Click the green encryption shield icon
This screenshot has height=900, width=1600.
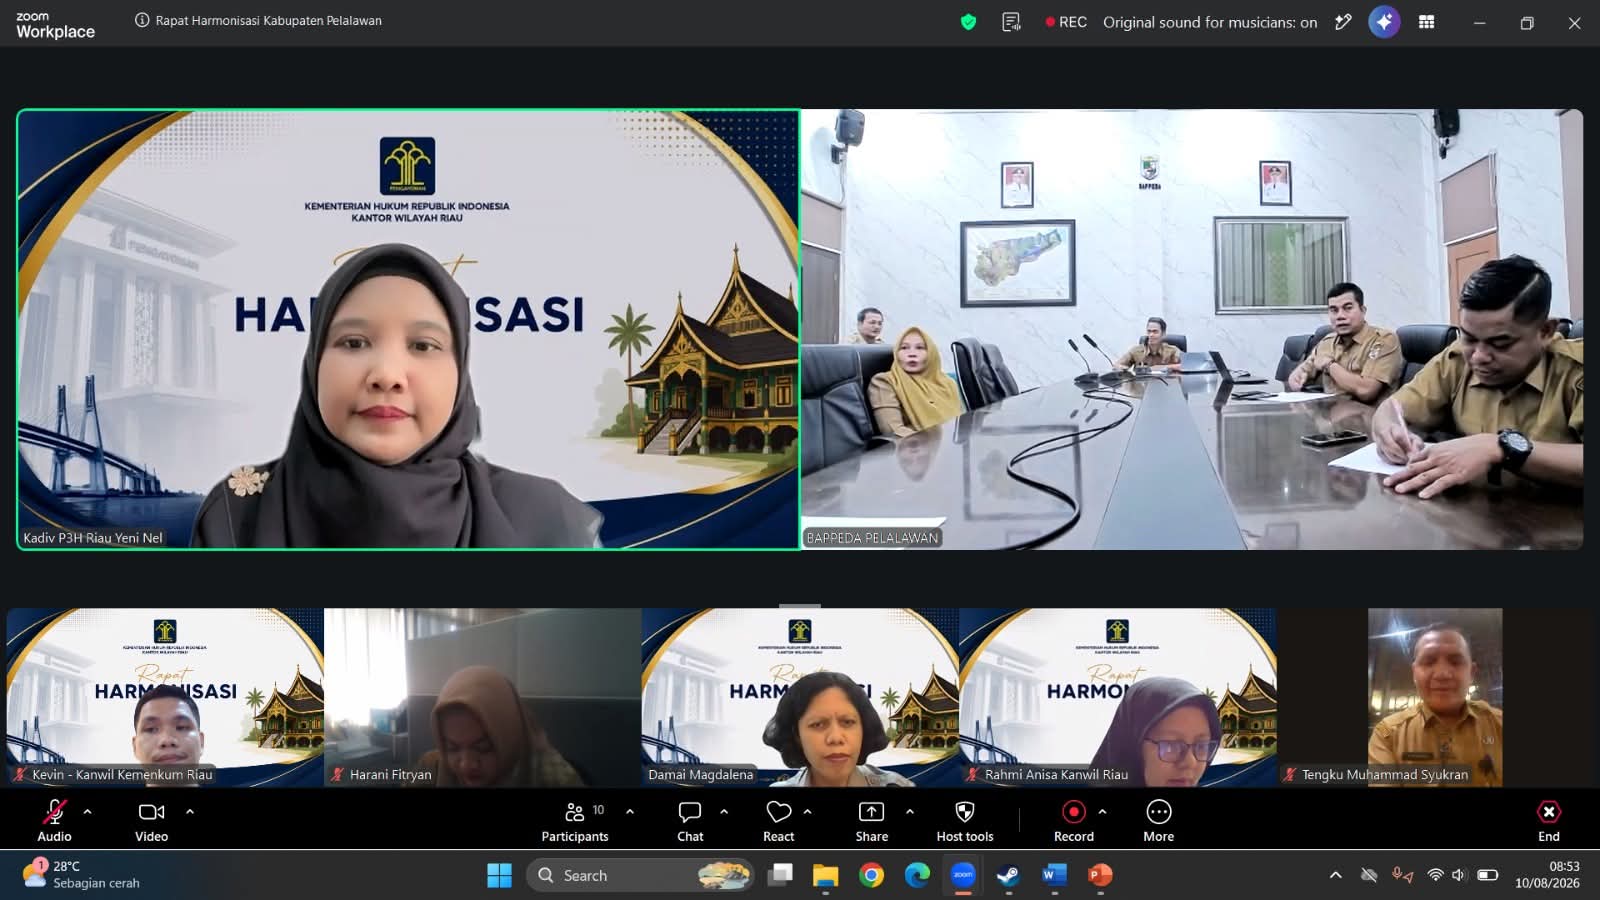pos(968,22)
